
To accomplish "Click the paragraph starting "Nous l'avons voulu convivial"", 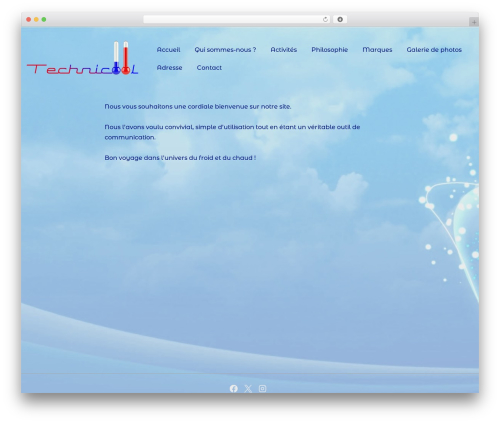I will point(232,132).
